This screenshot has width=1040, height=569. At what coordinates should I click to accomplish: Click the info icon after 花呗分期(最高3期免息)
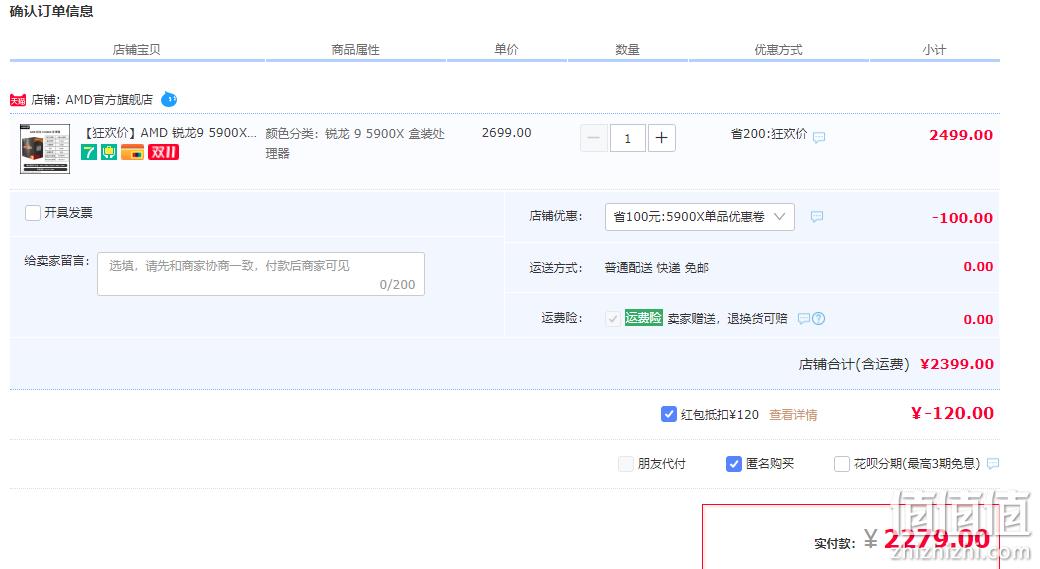click(x=993, y=464)
